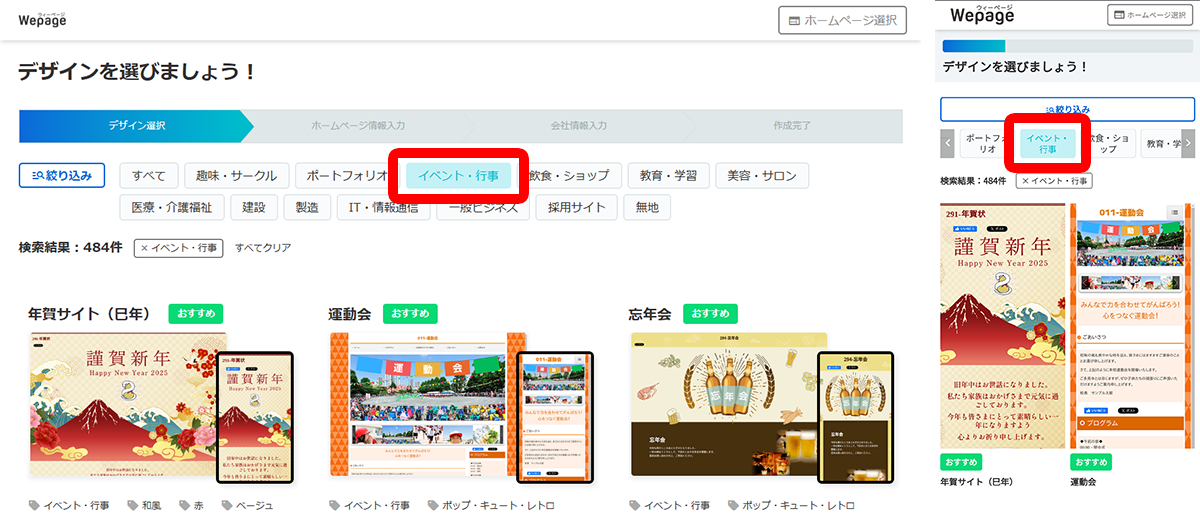Image resolution: width=1200 pixels, height=518 pixels.
Task: Click the イベント・行事 tag under 忘年会
Action: [668, 506]
